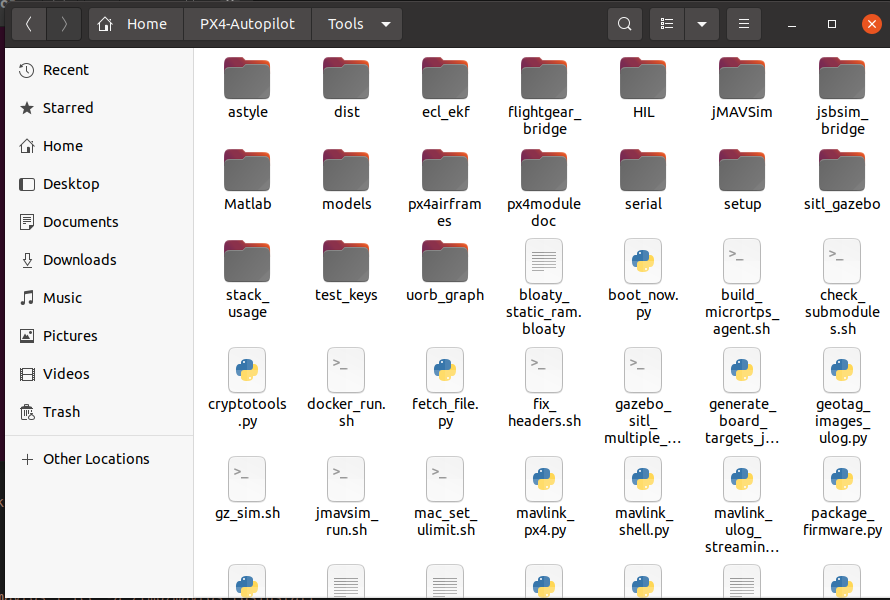
Task: Toggle the search bar
Action: 624,23
